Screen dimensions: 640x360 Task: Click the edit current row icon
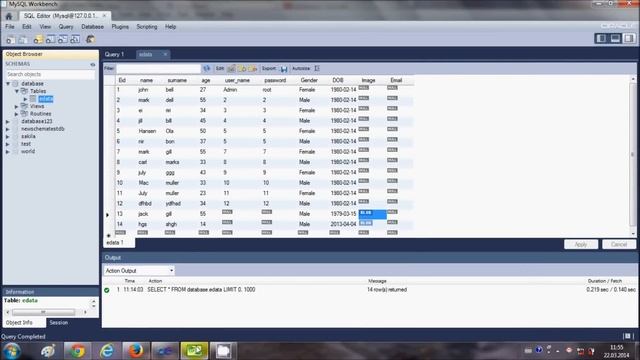pyautogui.click(x=231, y=69)
